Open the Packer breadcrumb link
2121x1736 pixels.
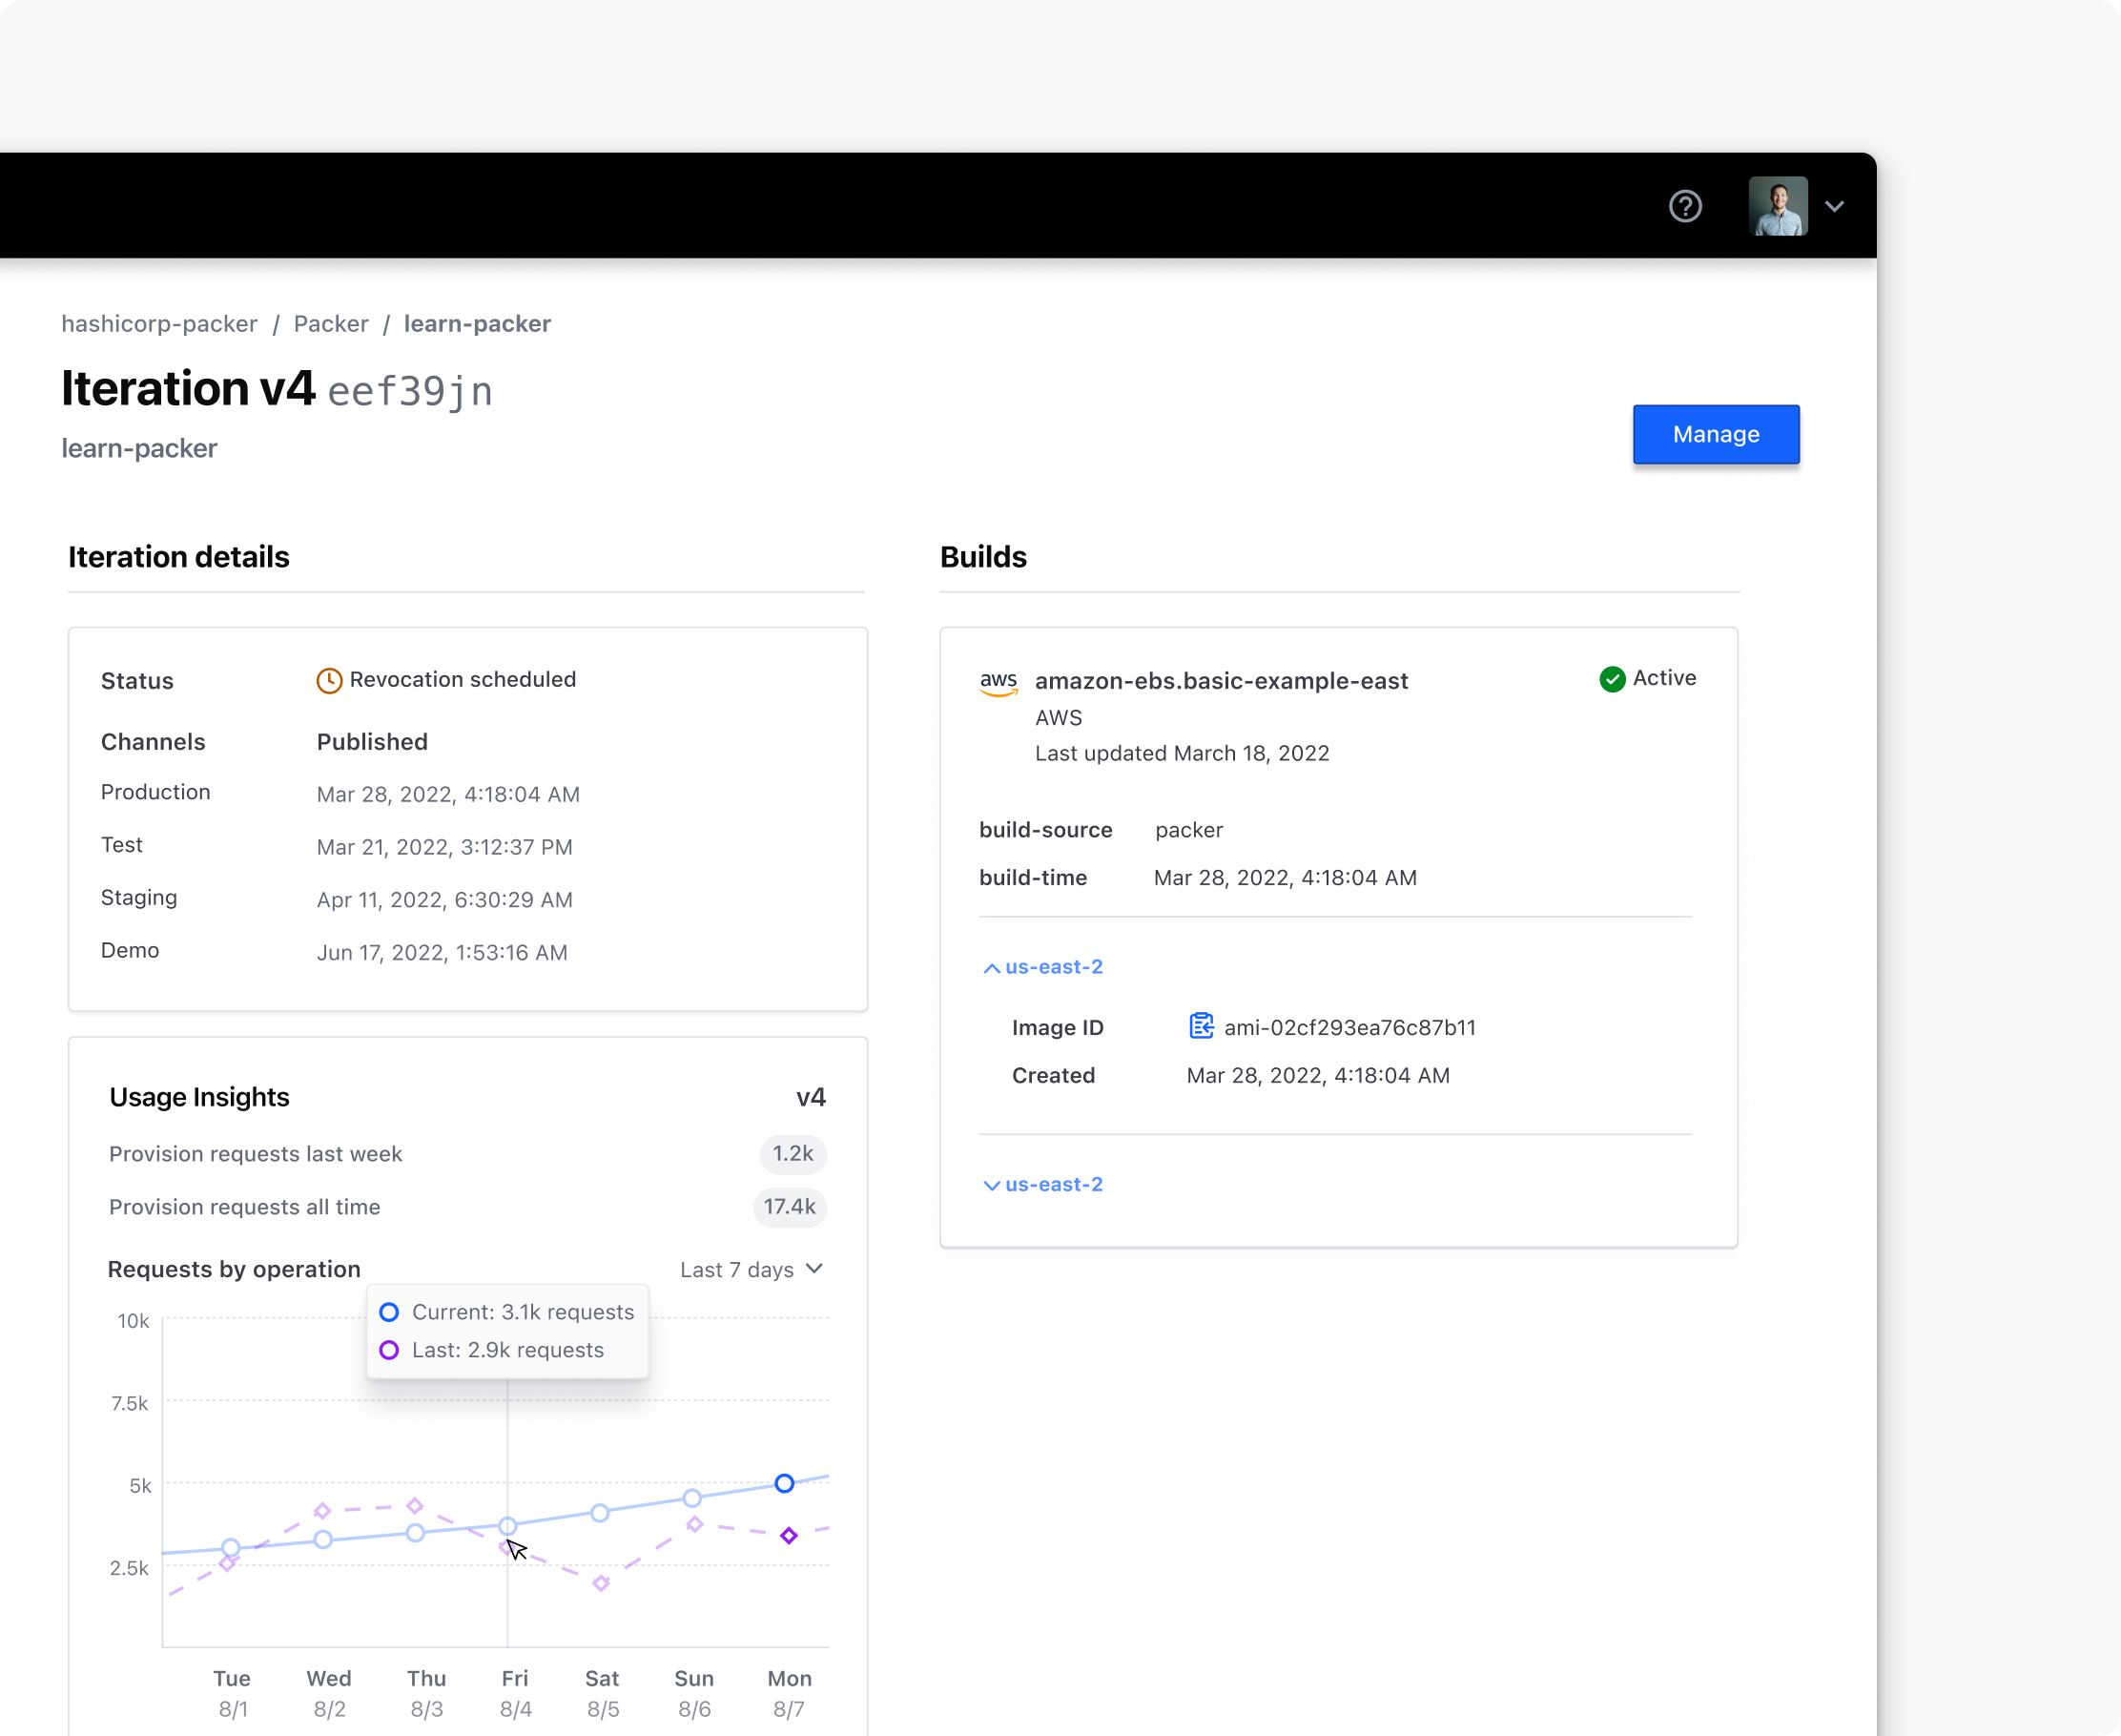[331, 323]
